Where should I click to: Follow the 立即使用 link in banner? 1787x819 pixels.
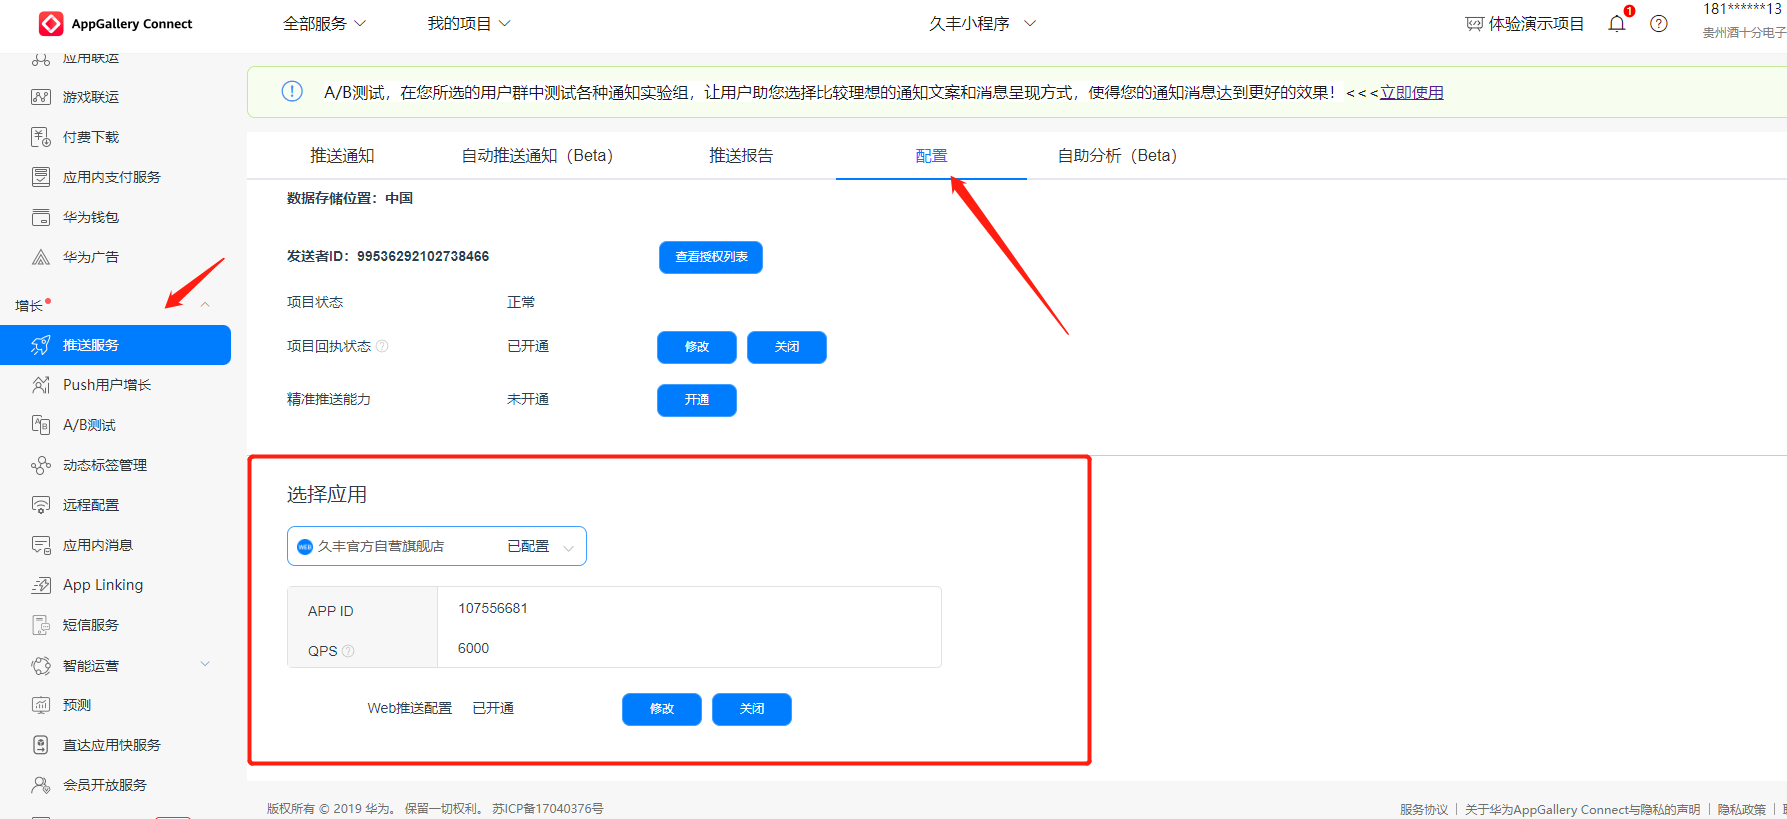(1412, 93)
